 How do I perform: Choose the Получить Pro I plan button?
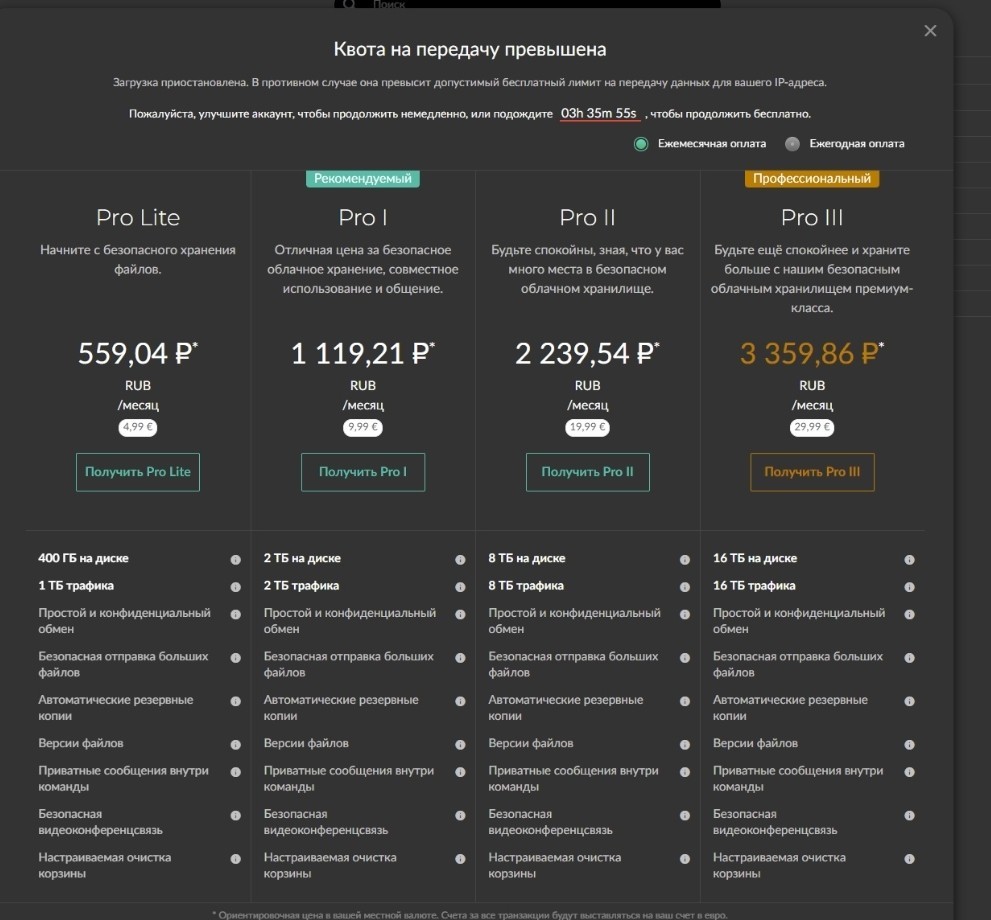tap(363, 472)
